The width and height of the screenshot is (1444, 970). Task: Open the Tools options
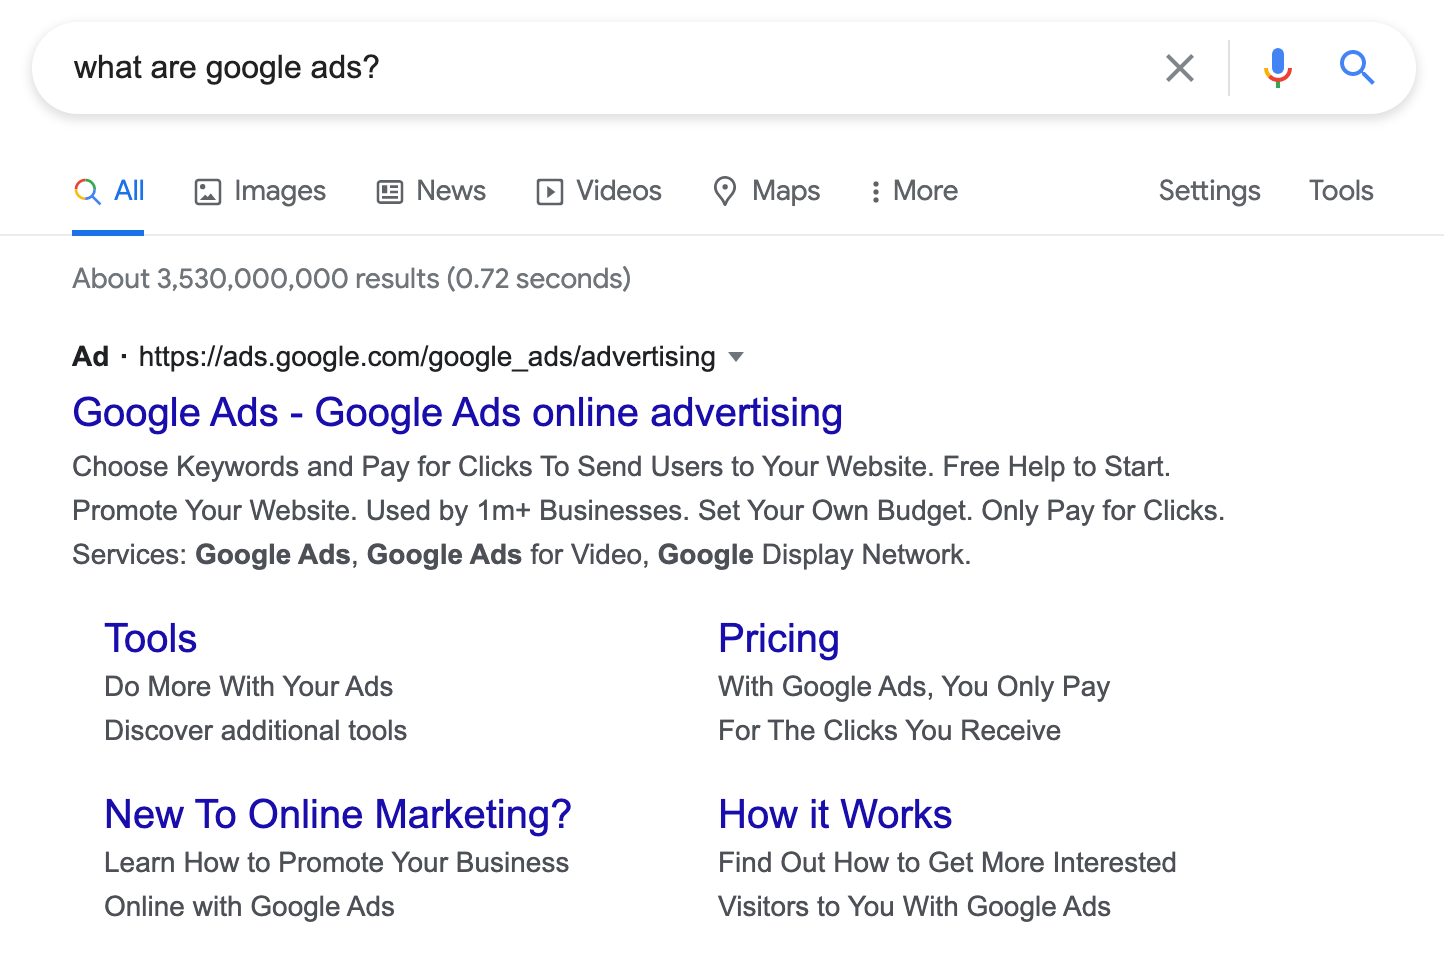[1340, 190]
